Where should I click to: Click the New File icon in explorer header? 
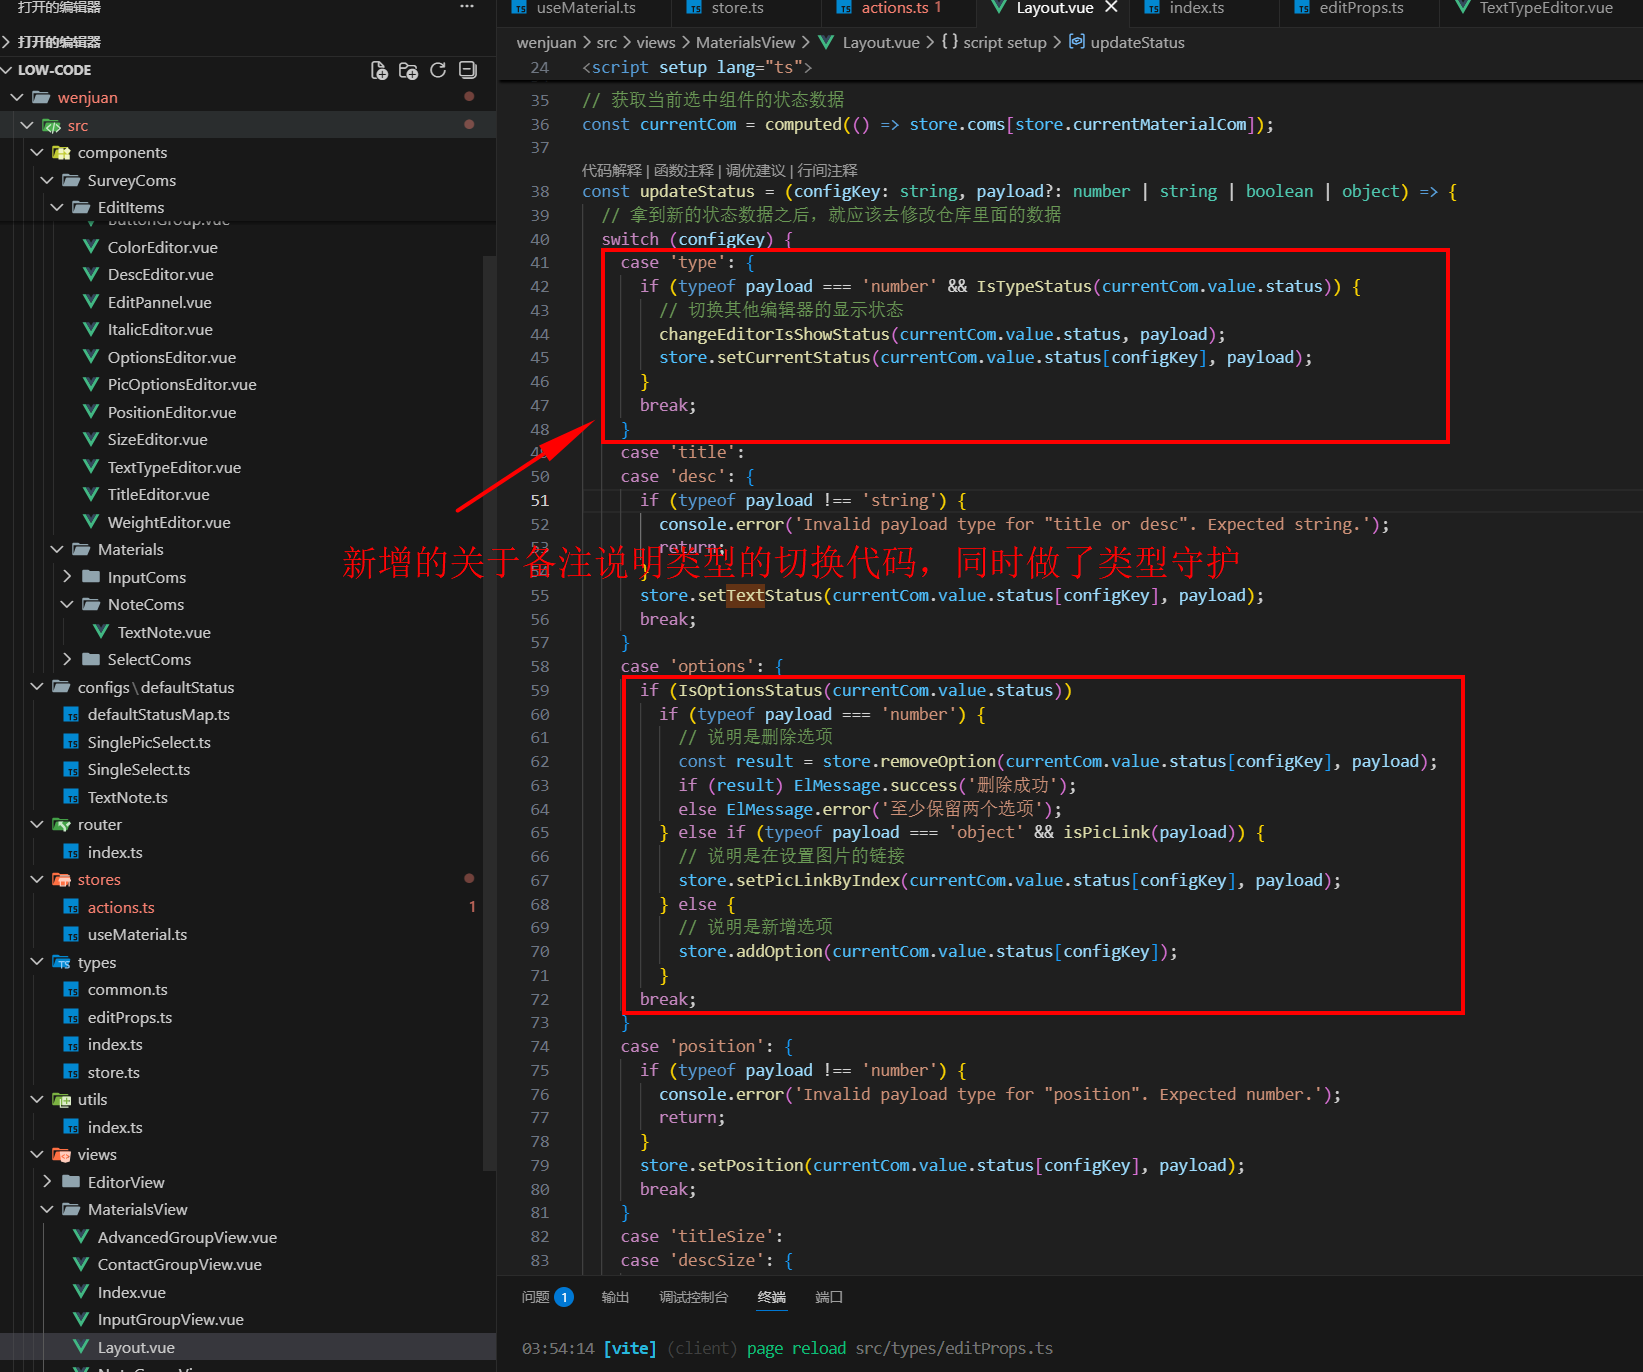(x=379, y=70)
